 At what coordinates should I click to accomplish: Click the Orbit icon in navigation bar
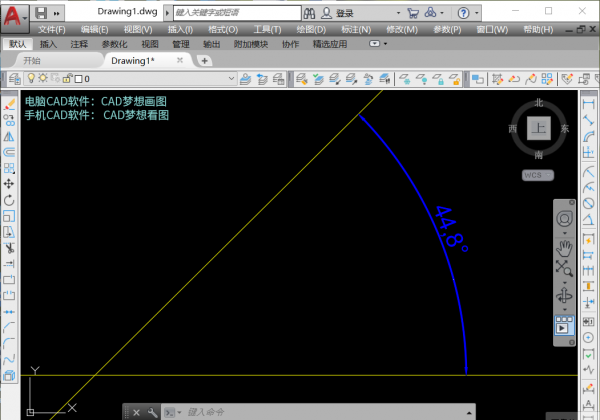click(564, 296)
